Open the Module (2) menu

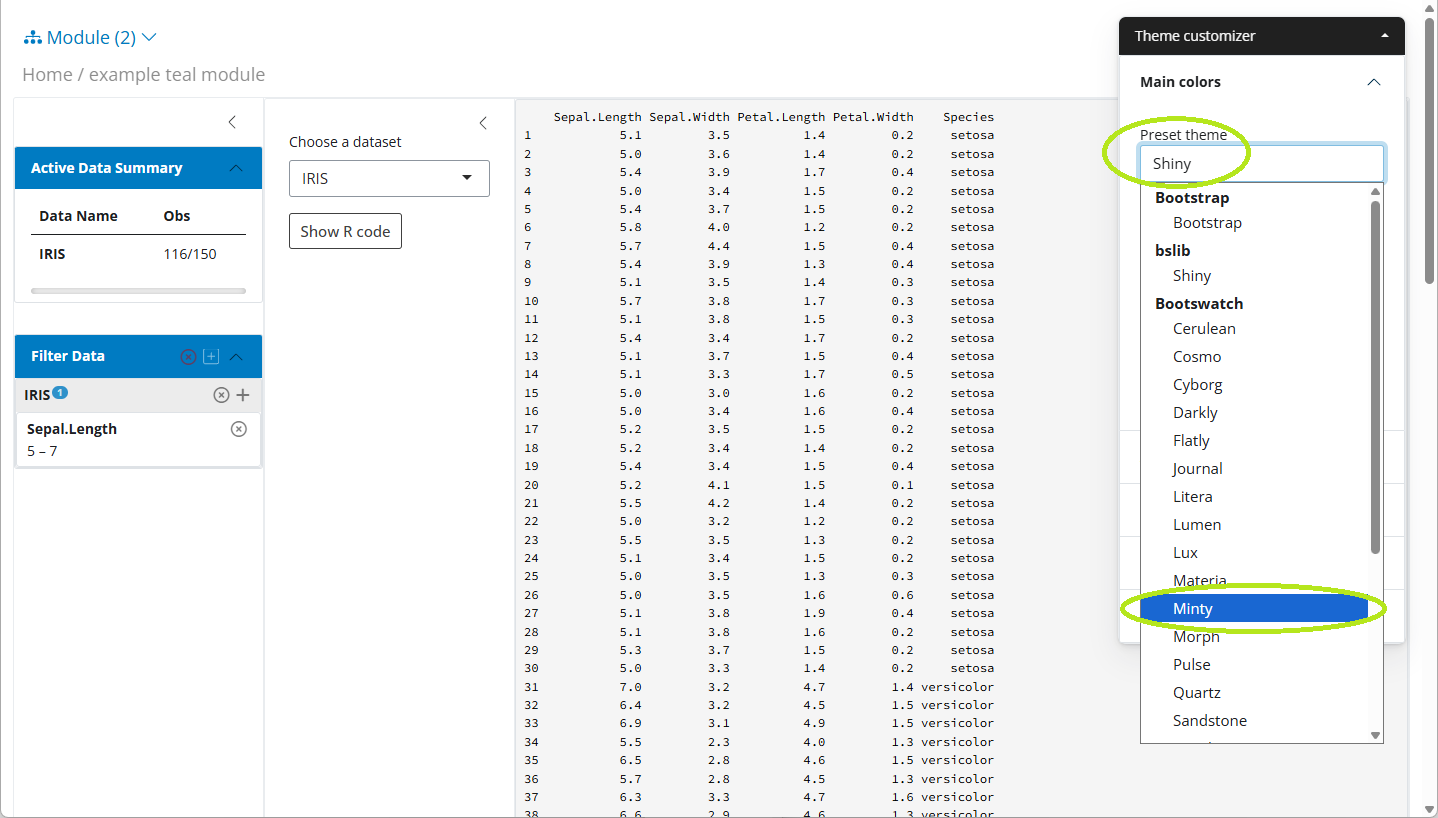click(91, 38)
